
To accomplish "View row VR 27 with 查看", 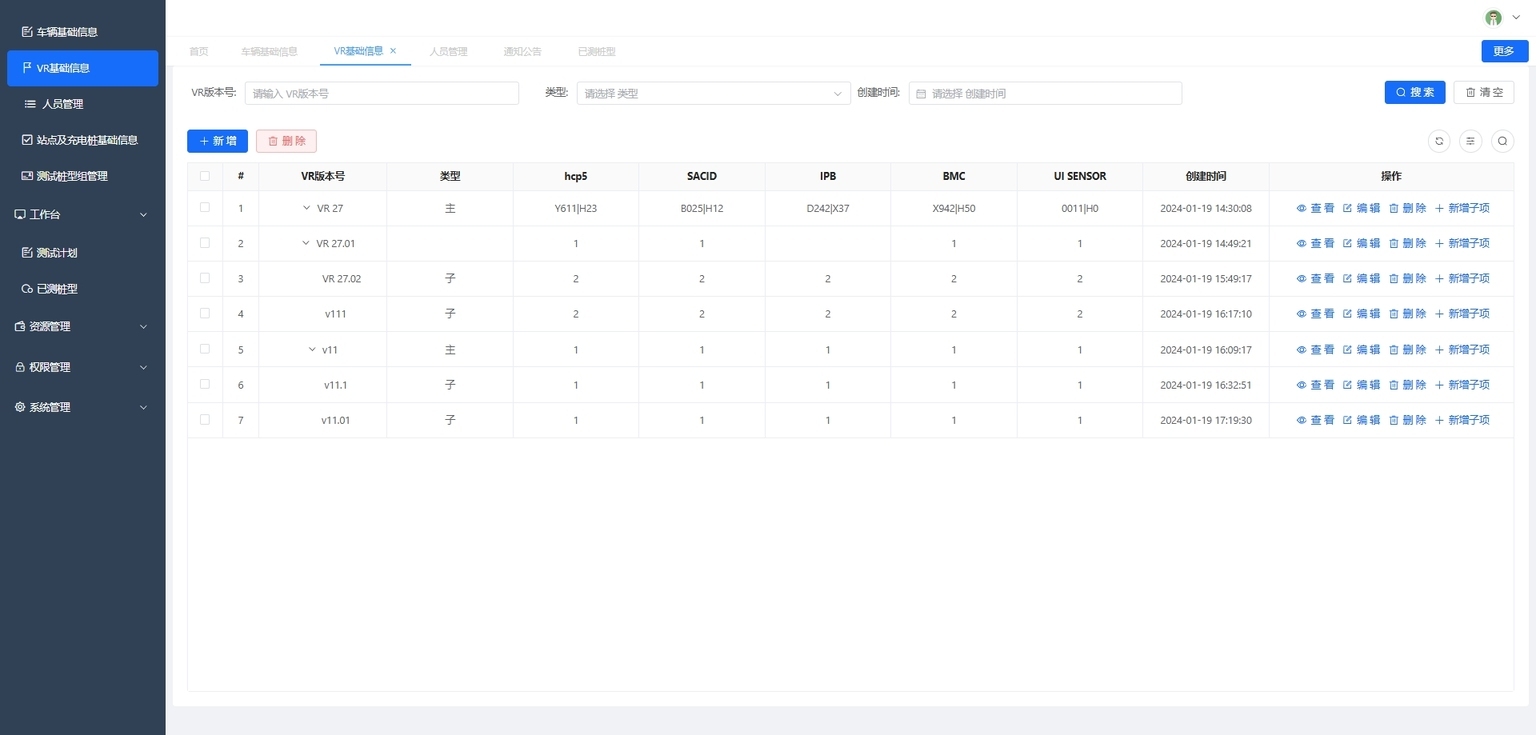I will click(1316, 208).
